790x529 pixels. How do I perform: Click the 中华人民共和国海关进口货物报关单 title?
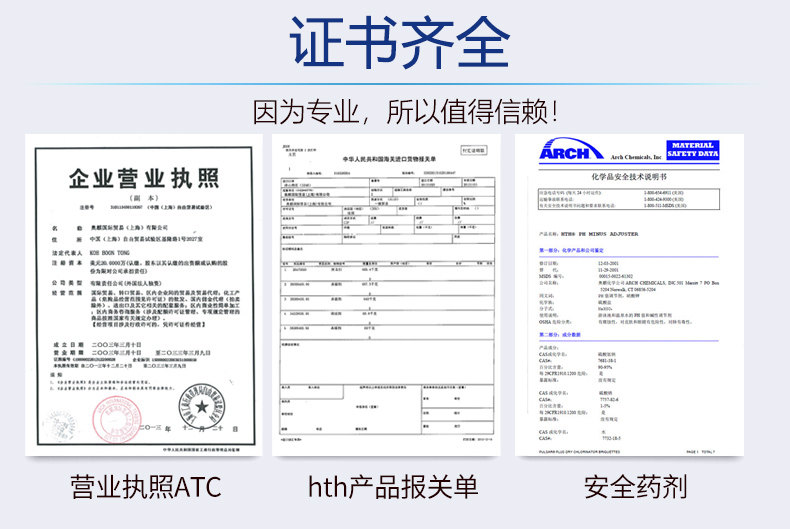389,159
